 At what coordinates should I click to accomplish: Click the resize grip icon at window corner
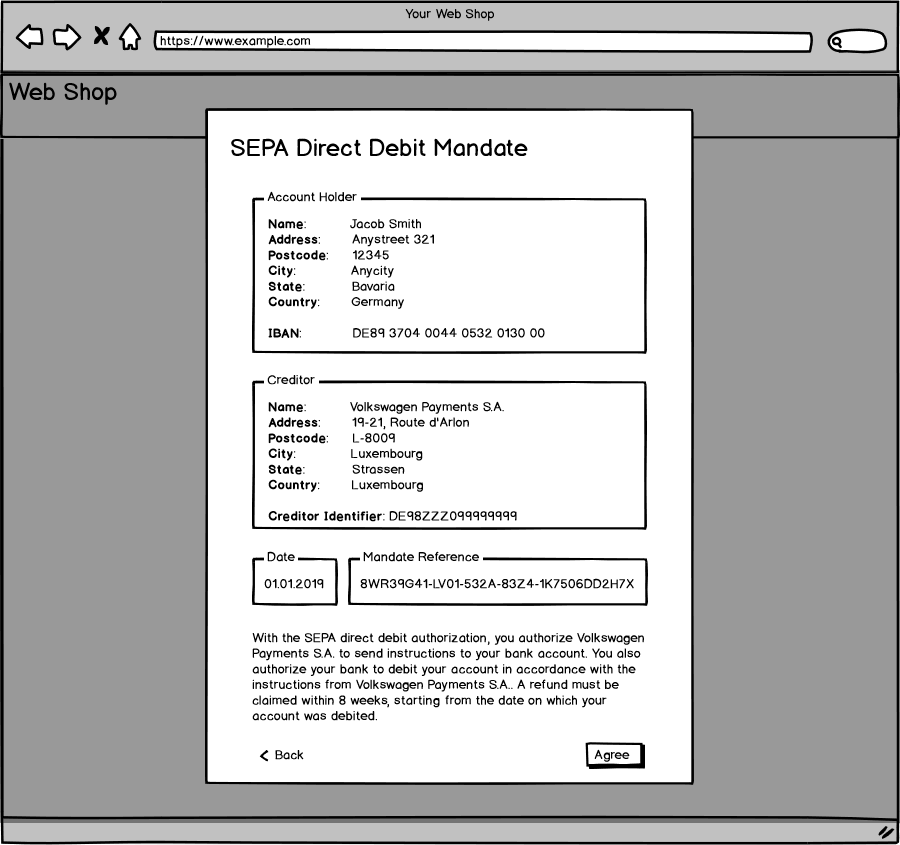pyautogui.click(x=886, y=832)
